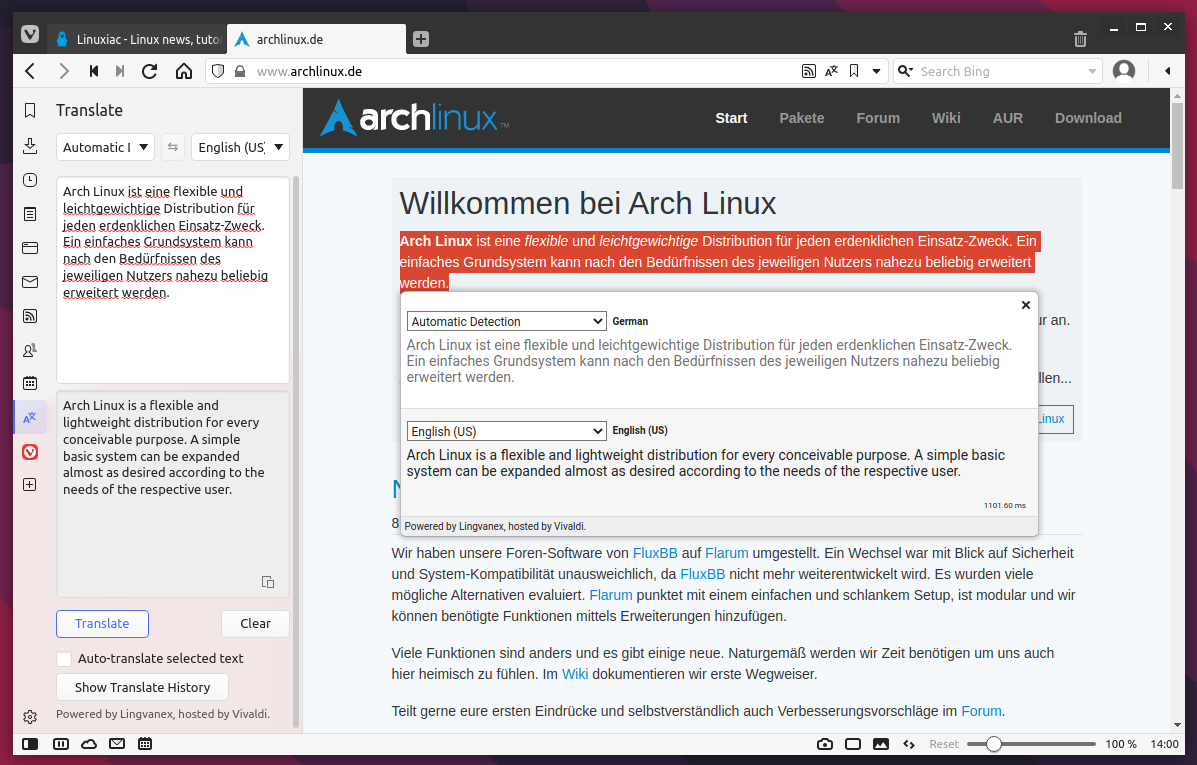The height and width of the screenshot is (765, 1197).
Task: Click the Clear button
Action: pyautogui.click(x=255, y=624)
